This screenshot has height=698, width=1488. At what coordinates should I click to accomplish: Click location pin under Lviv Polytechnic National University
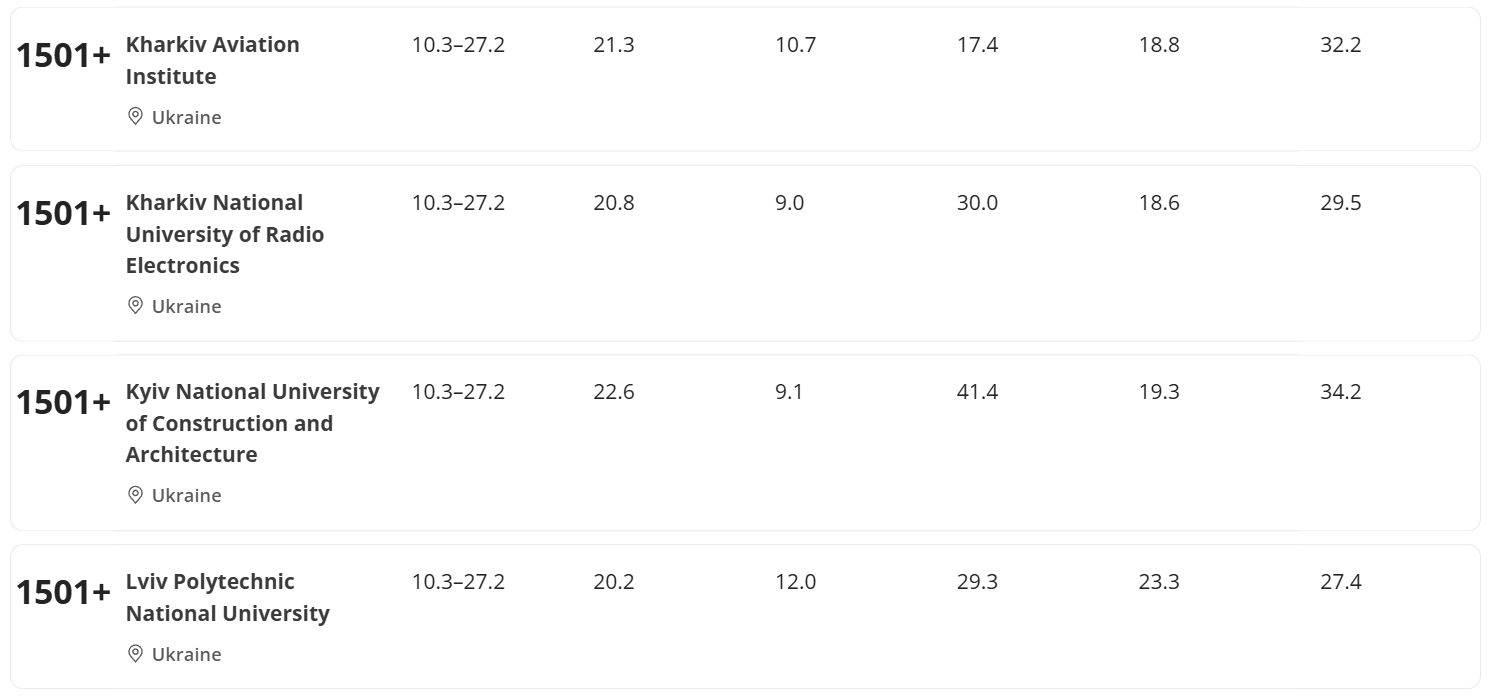pyautogui.click(x=135, y=654)
